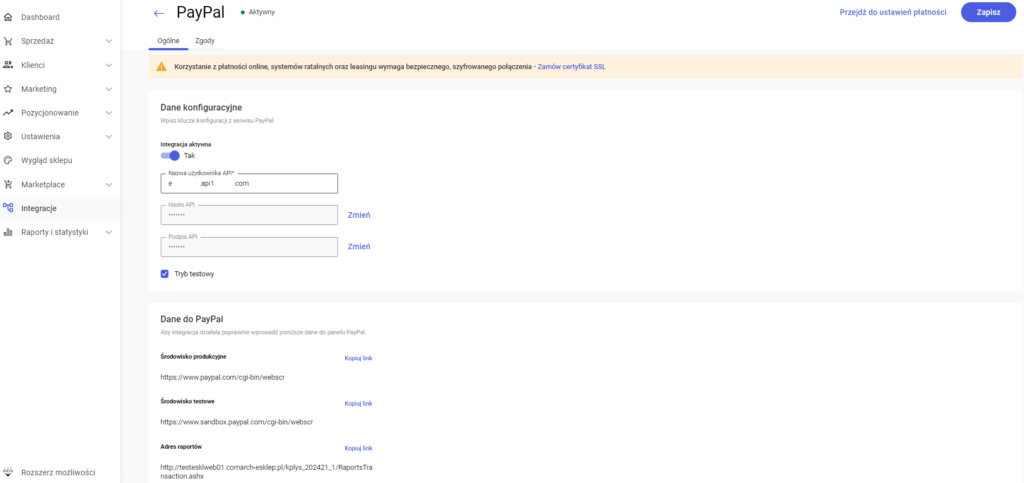Image resolution: width=1024 pixels, height=483 pixels.
Task: Expand the Sprzedaż menu chevron
Action: [x=109, y=41]
